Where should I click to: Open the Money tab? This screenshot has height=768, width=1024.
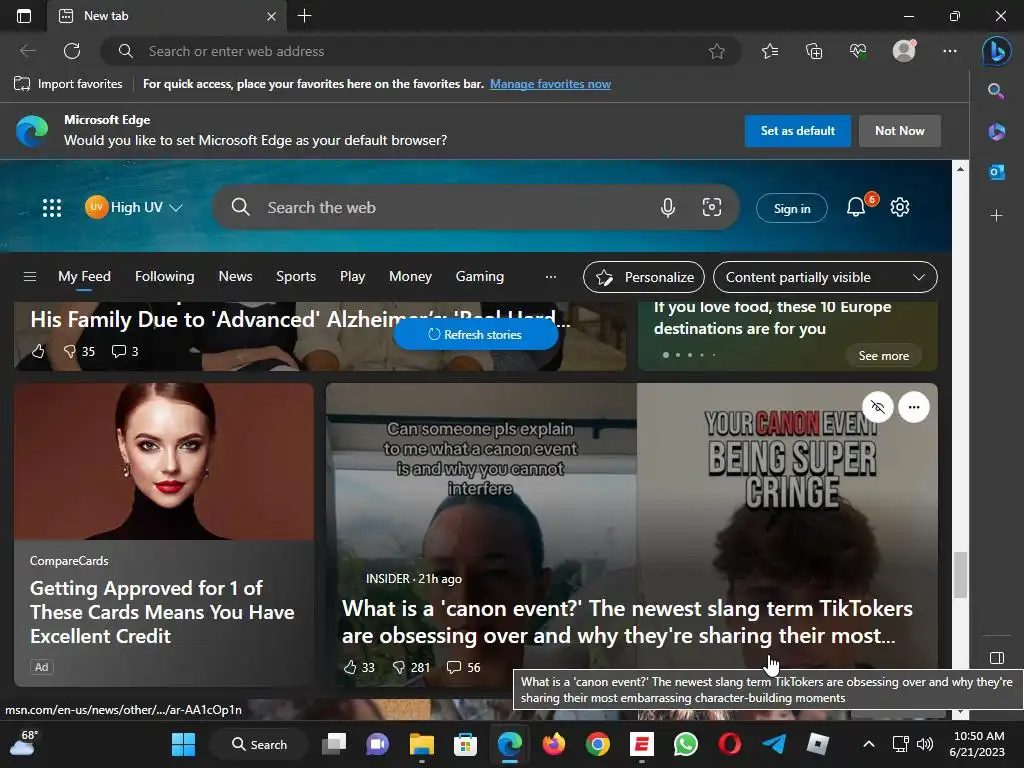[410, 277]
